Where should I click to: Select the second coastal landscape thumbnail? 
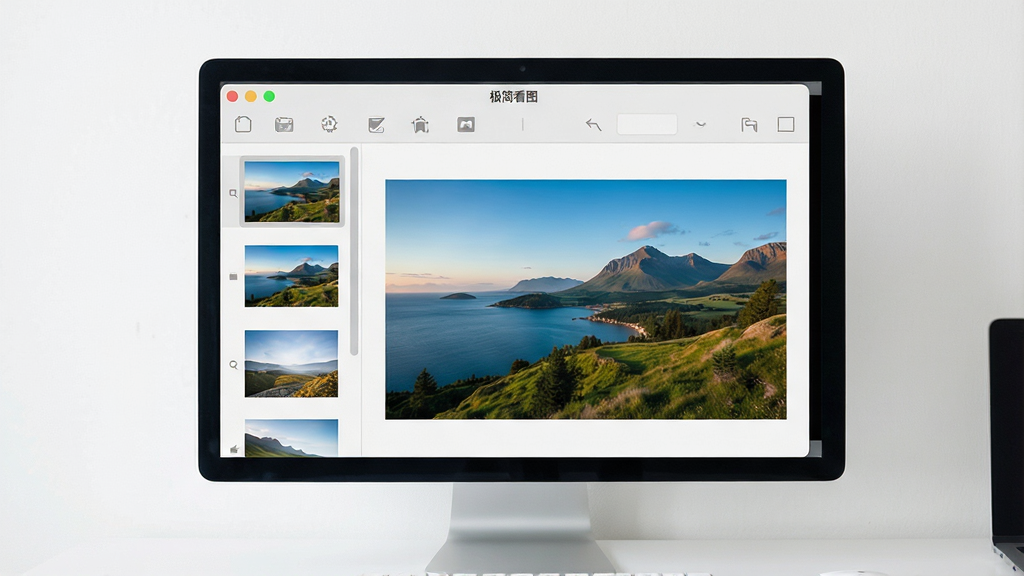(291, 276)
